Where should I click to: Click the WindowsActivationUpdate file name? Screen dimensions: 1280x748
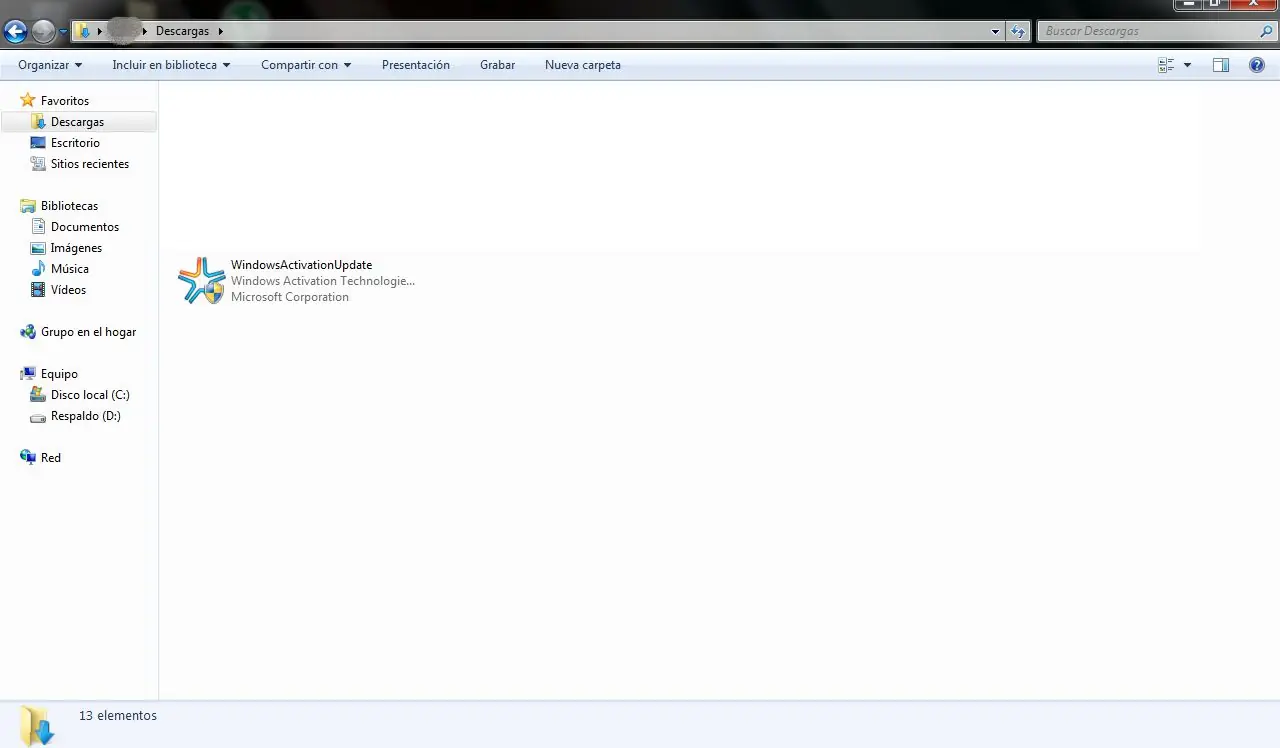[x=301, y=265]
